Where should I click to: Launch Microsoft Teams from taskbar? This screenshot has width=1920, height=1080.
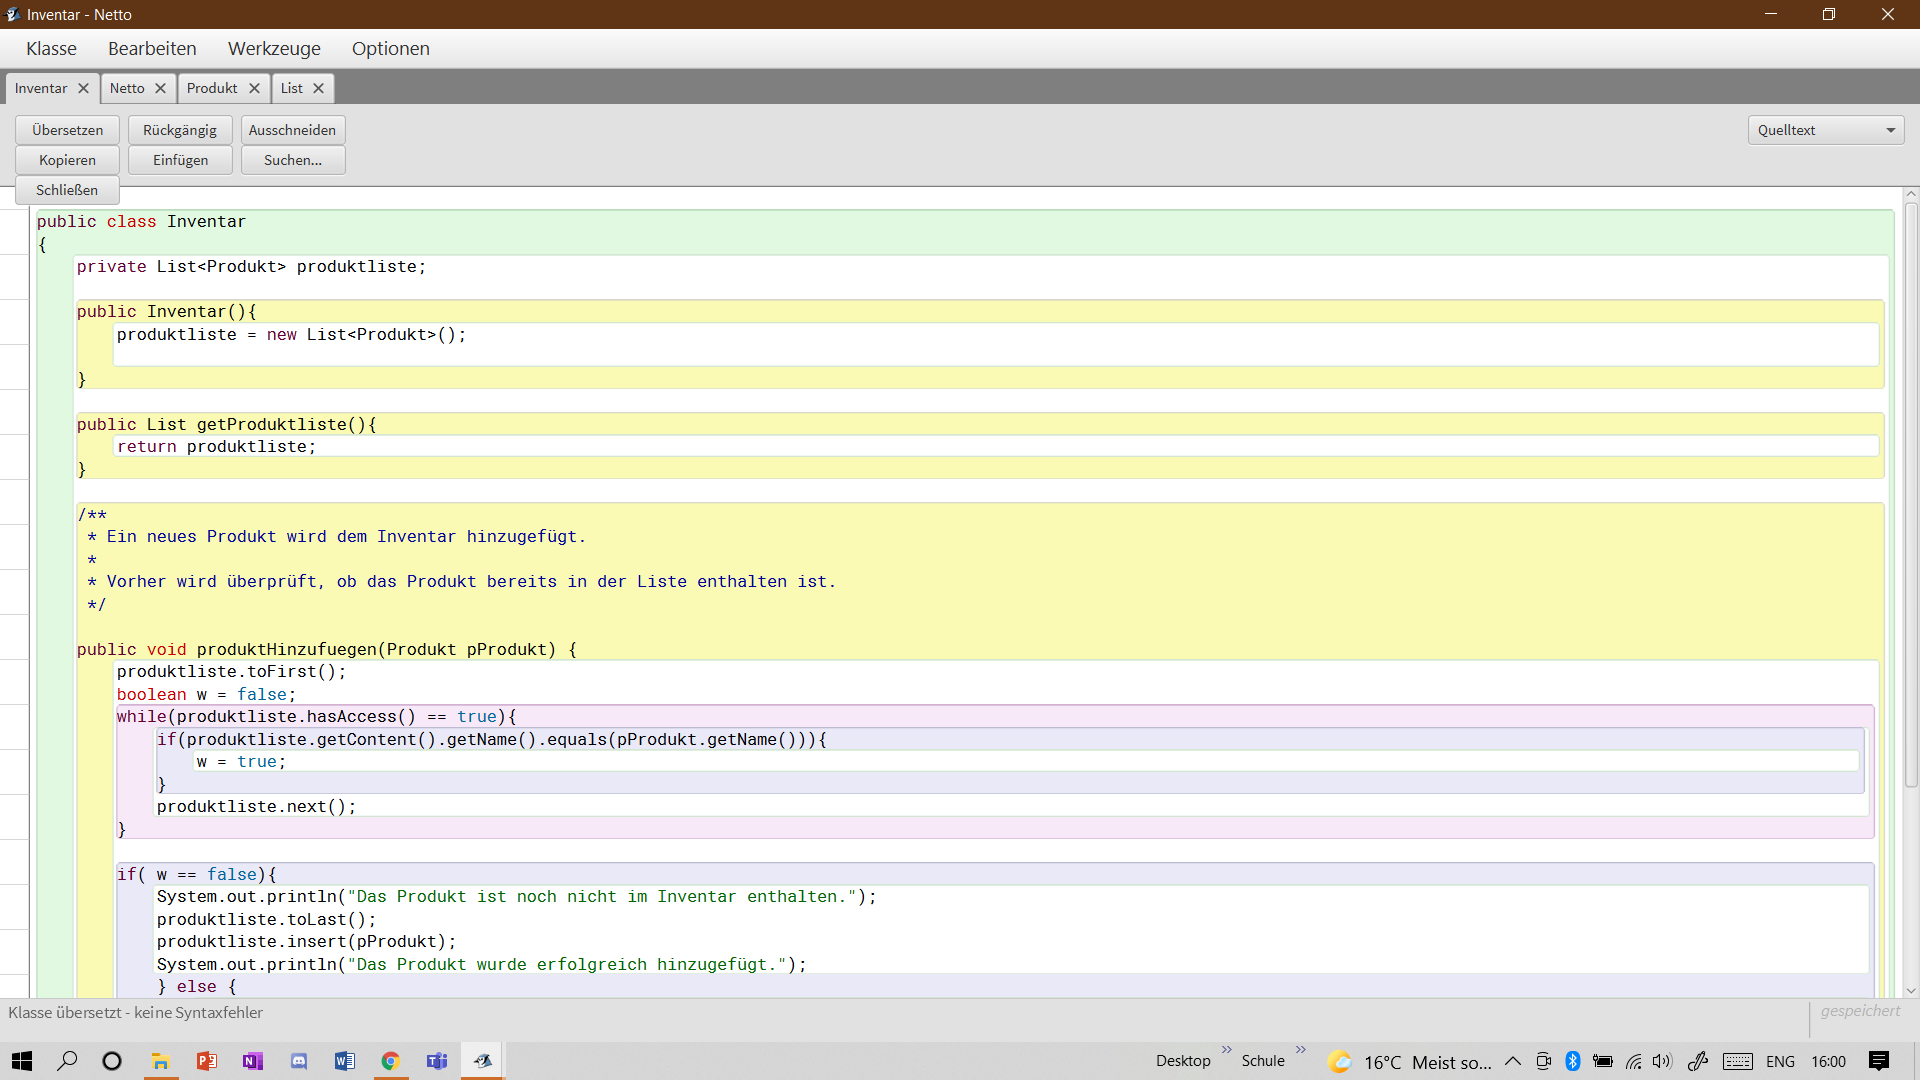pos(437,1061)
